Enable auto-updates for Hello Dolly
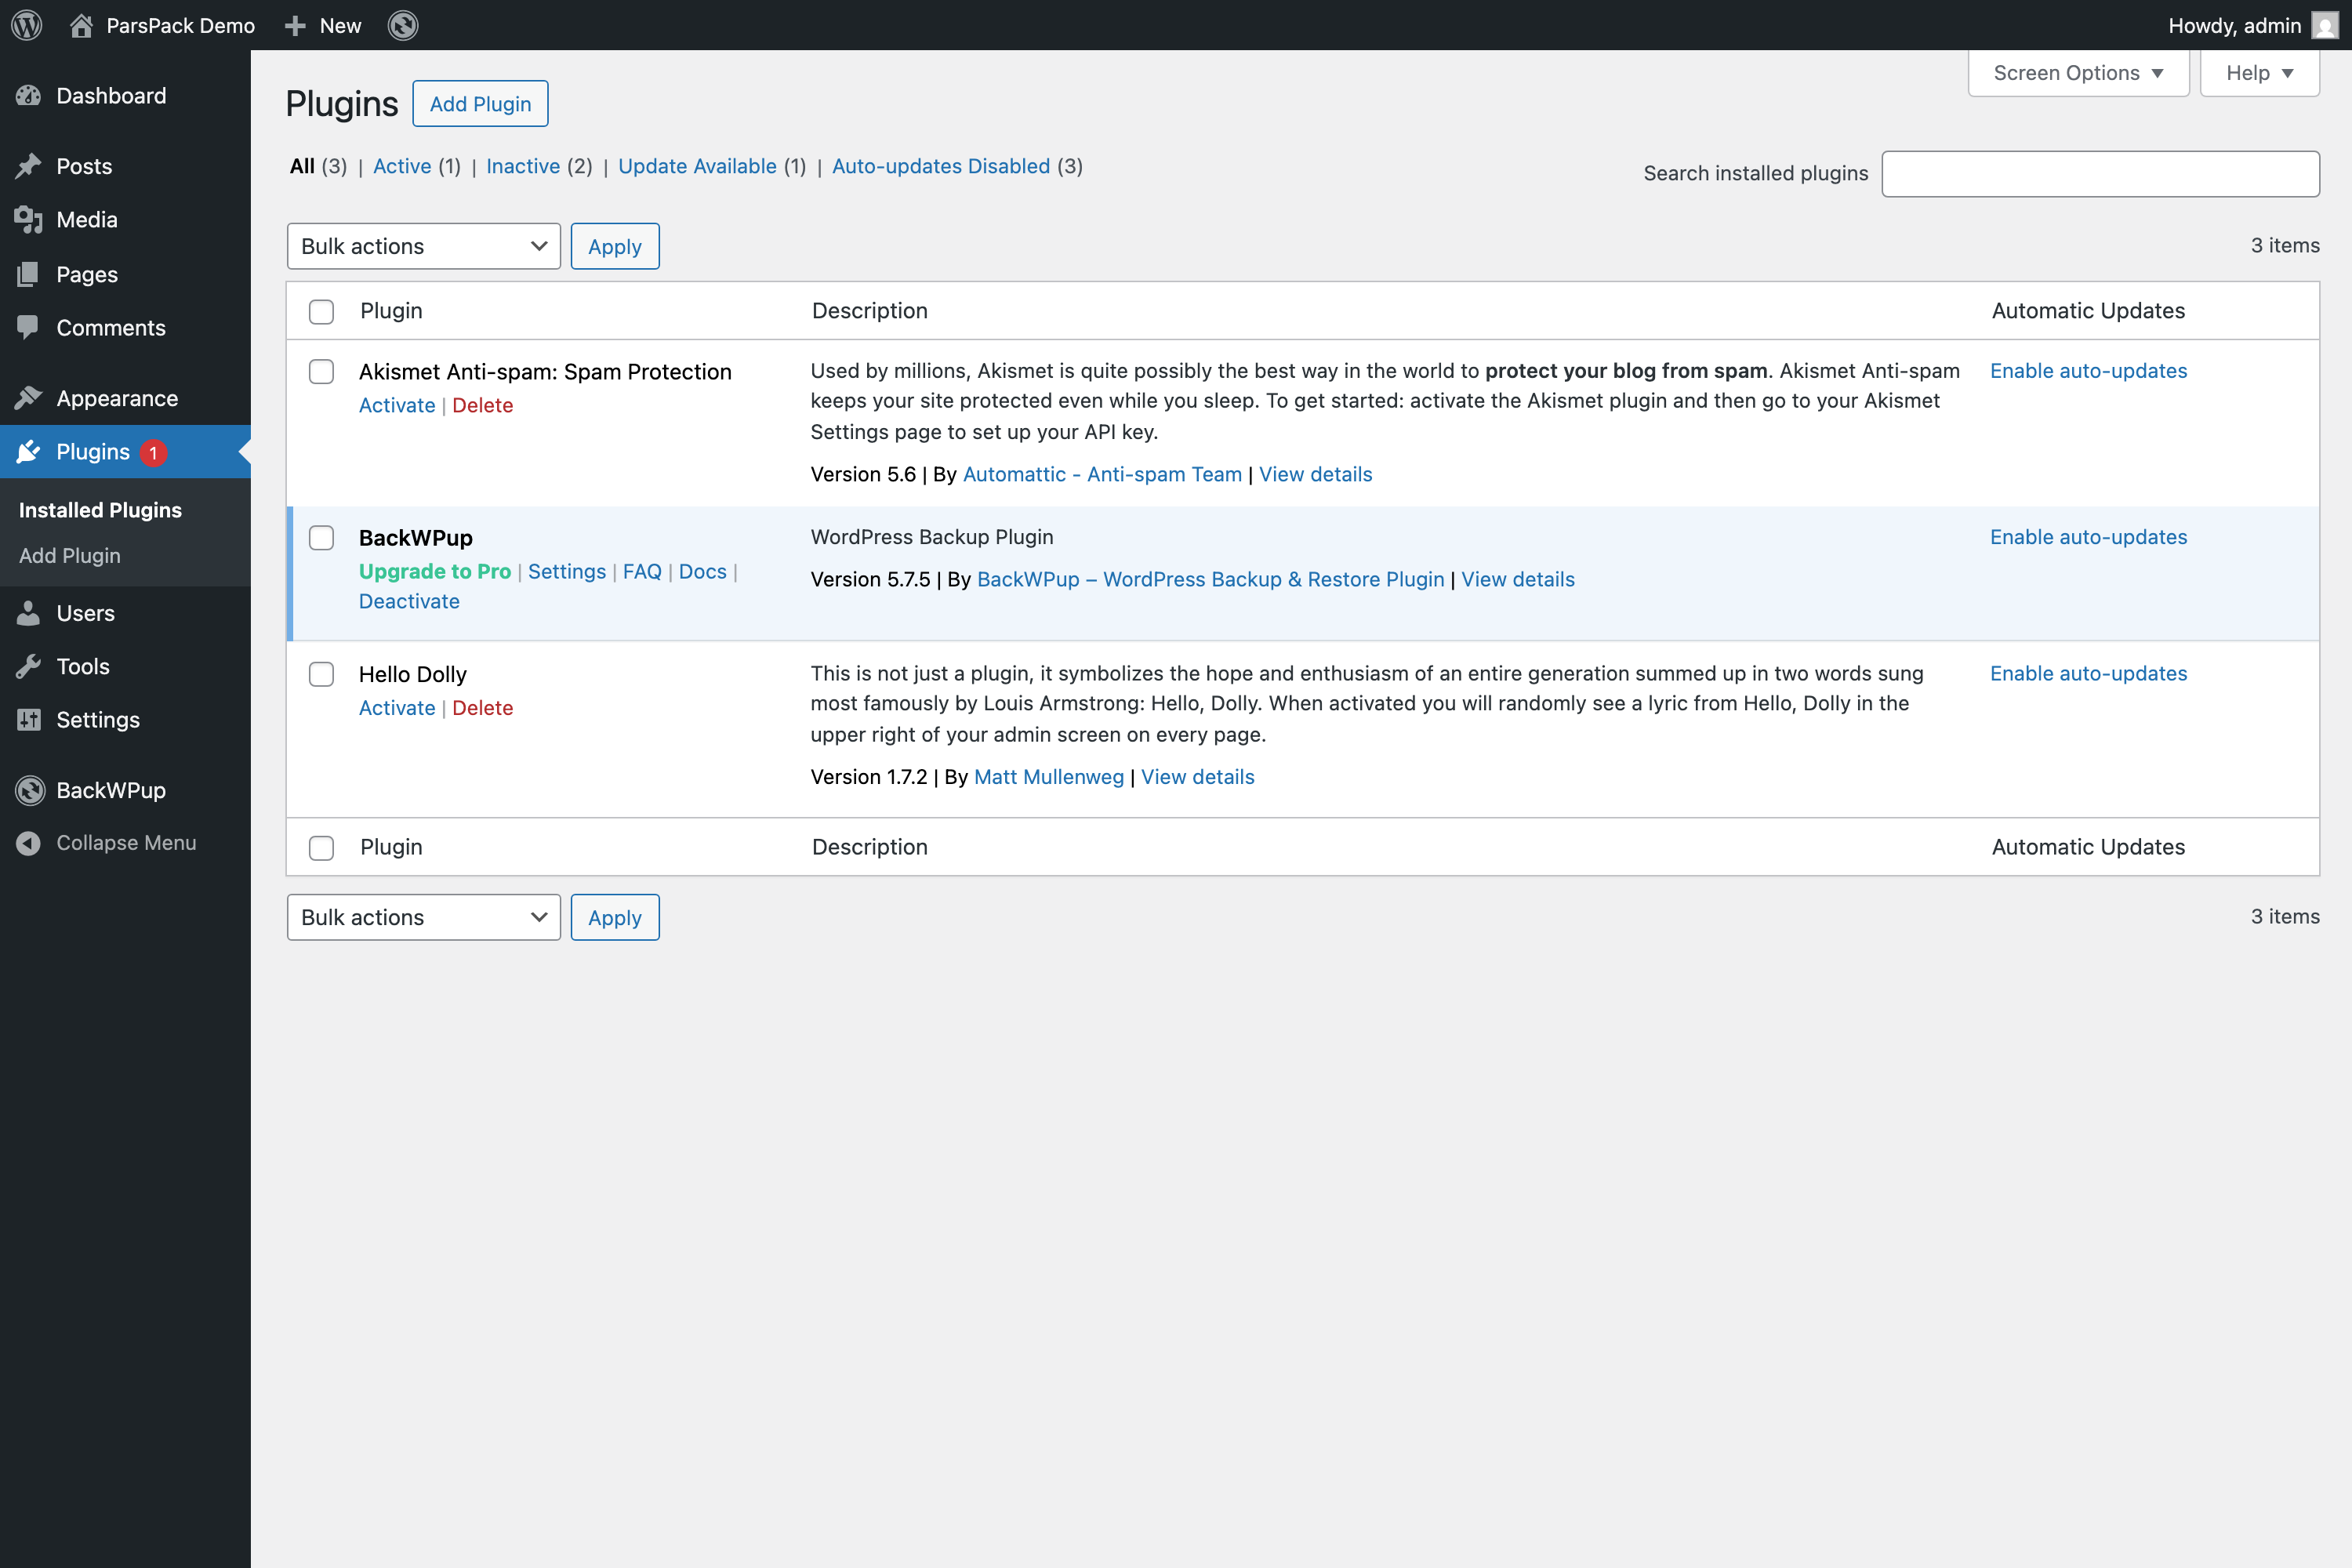This screenshot has height=1568, width=2352. (x=2088, y=673)
